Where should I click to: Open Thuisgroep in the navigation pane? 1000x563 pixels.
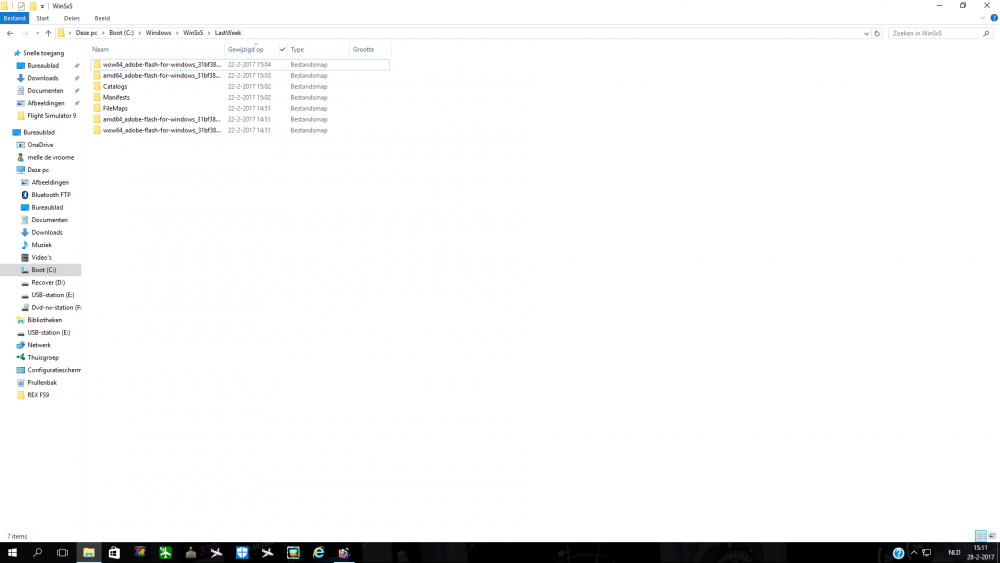click(x=43, y=358)
